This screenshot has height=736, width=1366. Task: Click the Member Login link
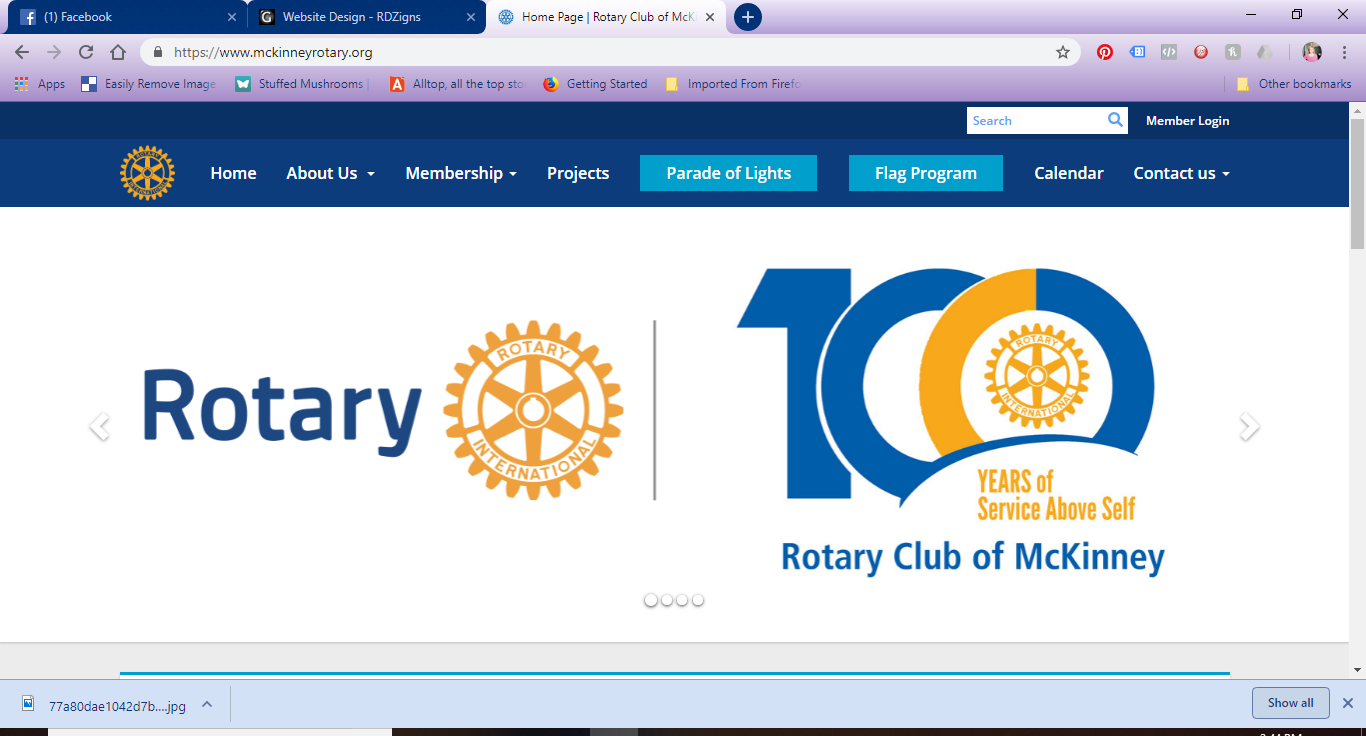point(1187,120)
